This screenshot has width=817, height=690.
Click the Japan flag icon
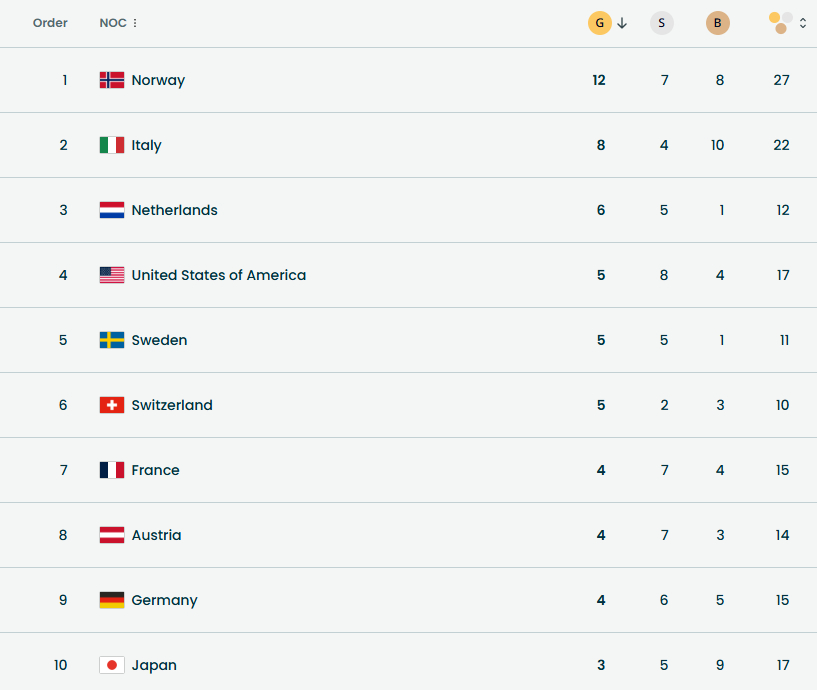(x=112, y=665)
